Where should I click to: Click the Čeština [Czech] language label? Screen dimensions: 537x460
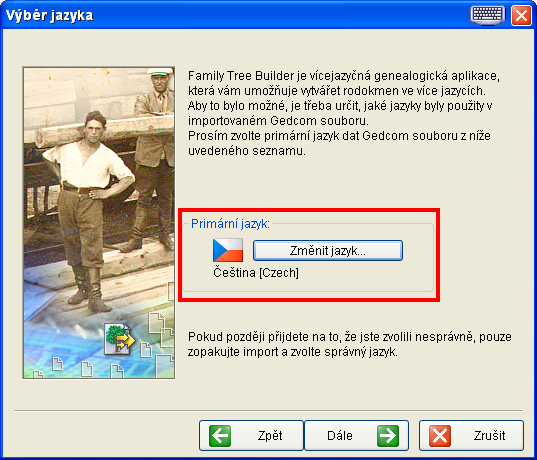pos(256,273)
